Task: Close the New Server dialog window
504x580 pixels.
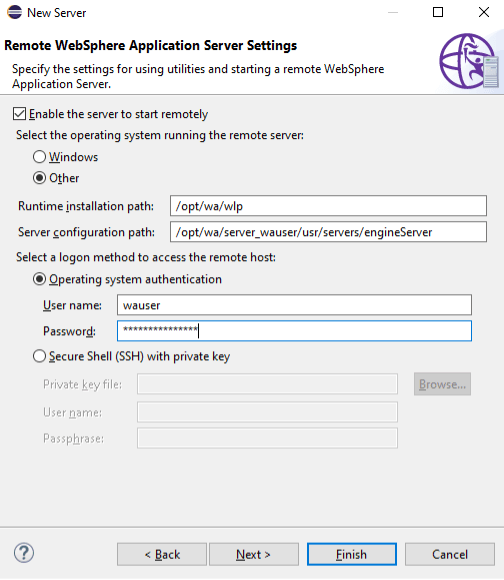Action: click(484, 12)
